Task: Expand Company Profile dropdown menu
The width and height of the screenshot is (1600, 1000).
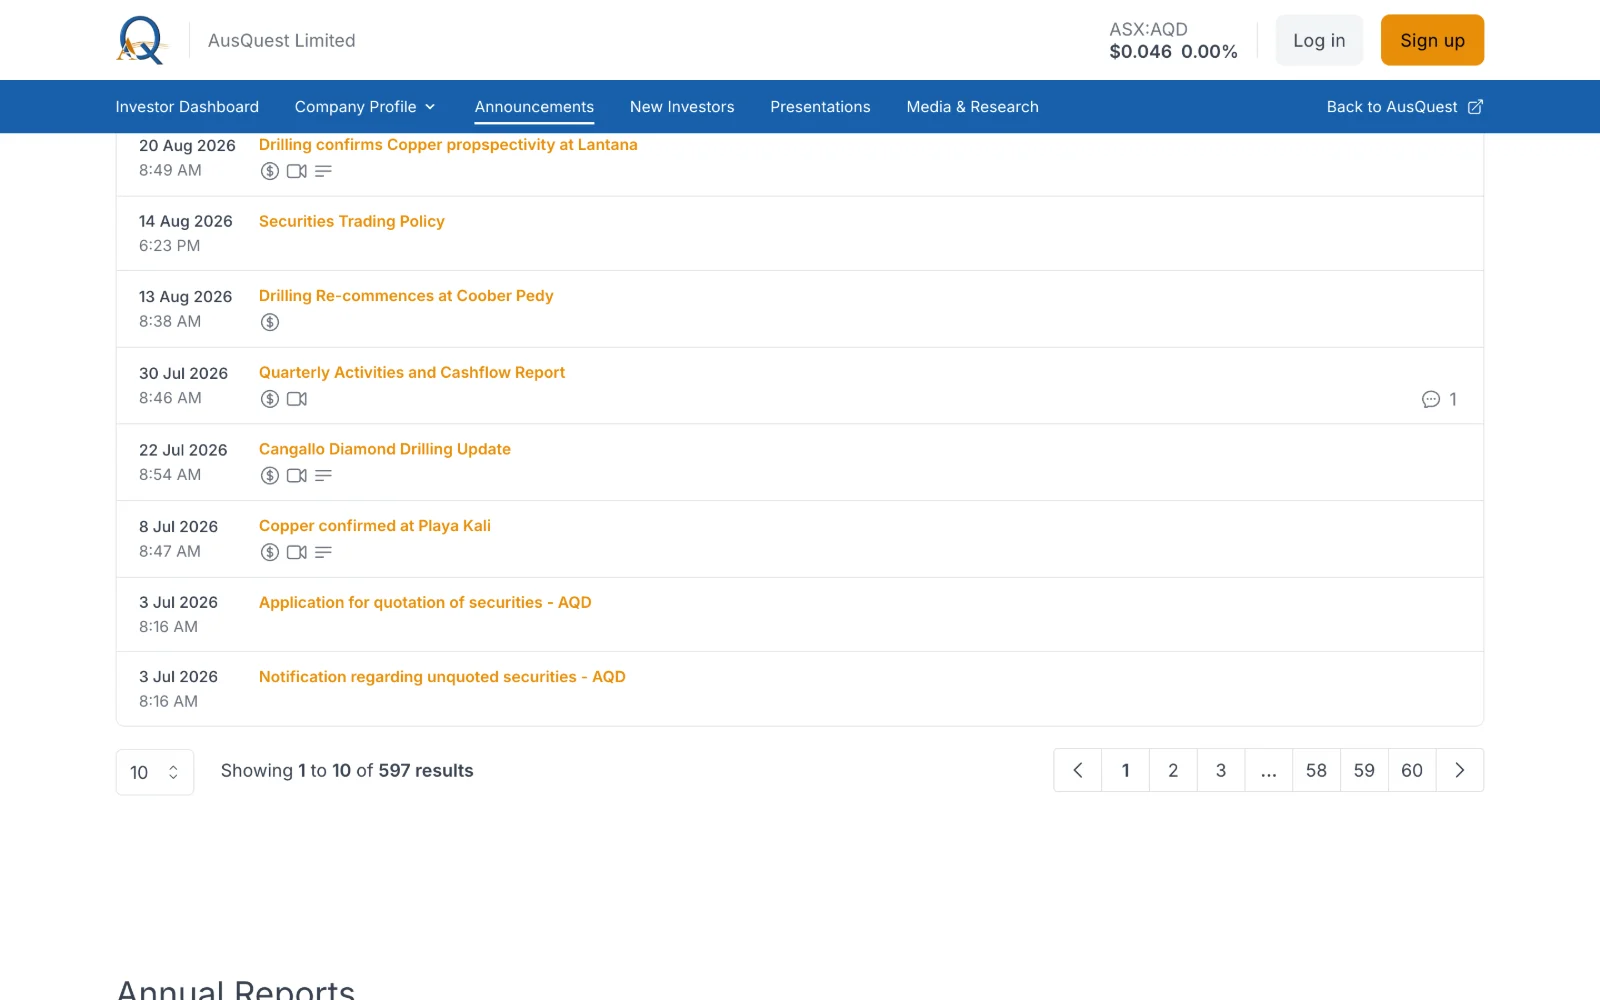Action: coord(365,107)
